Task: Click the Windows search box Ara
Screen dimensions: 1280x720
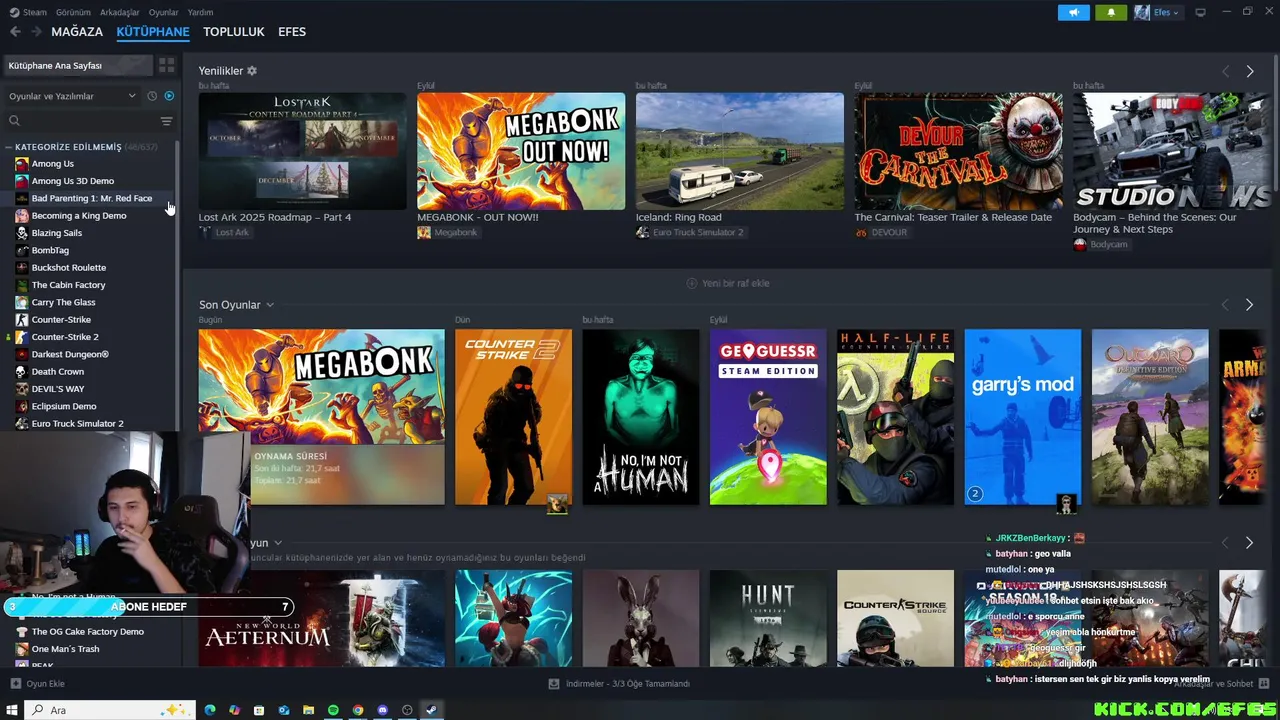Action: tap(110, 710)
